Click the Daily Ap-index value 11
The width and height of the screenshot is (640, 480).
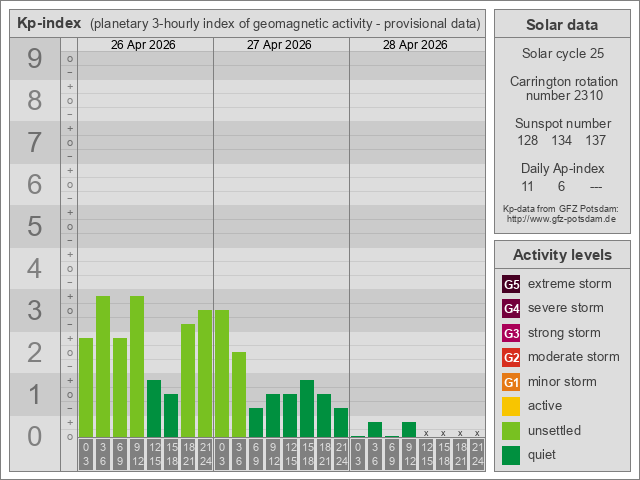(528, 186)
